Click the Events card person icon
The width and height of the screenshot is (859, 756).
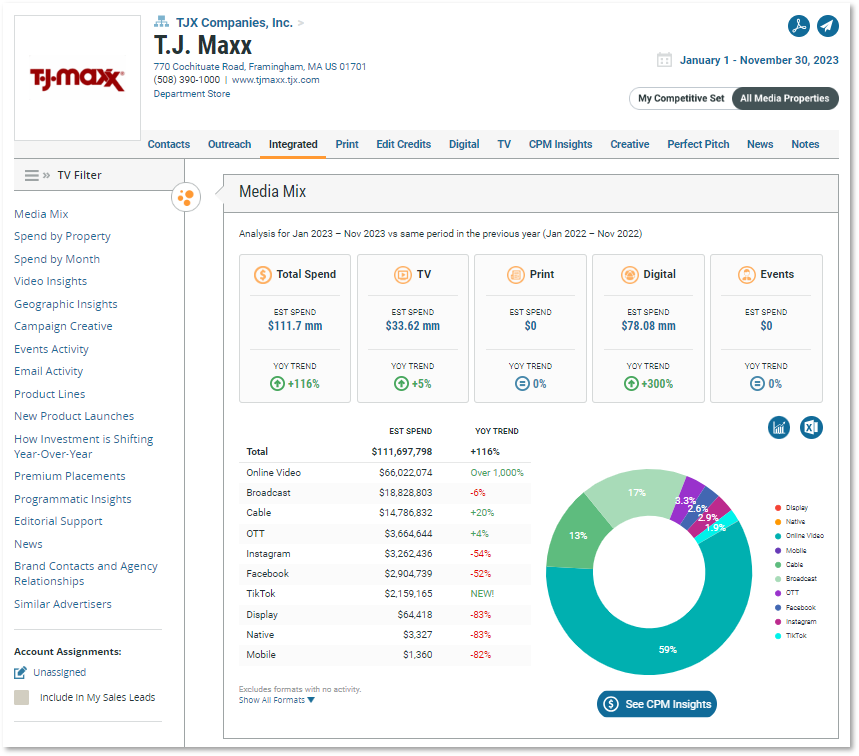click(x=746, y=274)
